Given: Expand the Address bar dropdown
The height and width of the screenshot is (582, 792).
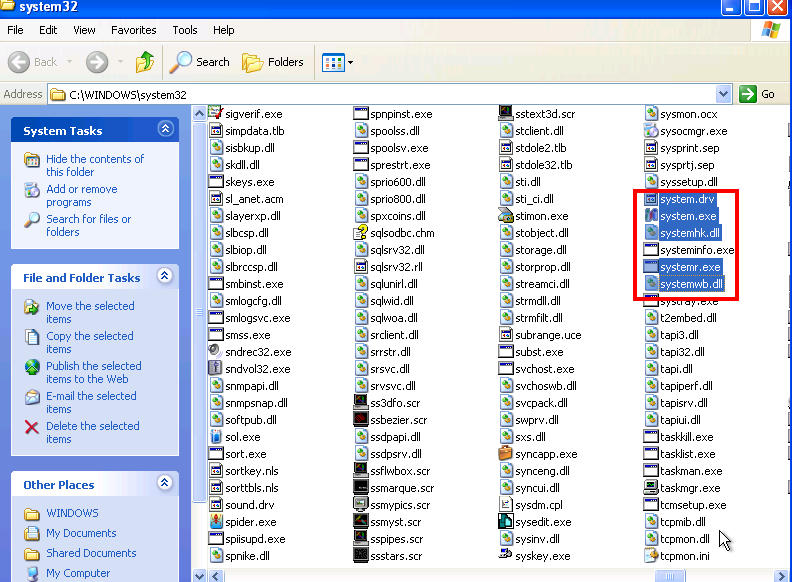Looking at the screenshot, I should click(723, 94).
